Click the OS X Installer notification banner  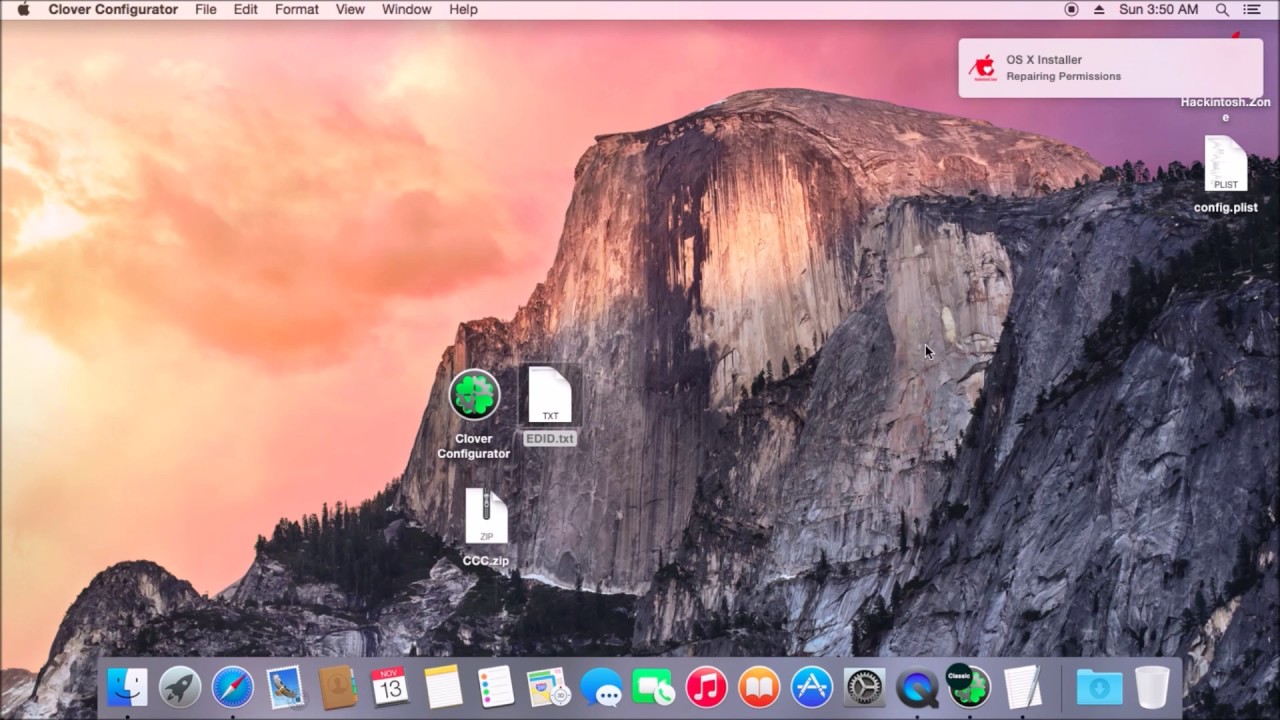pyautogui.click(x=1110, y=68)
